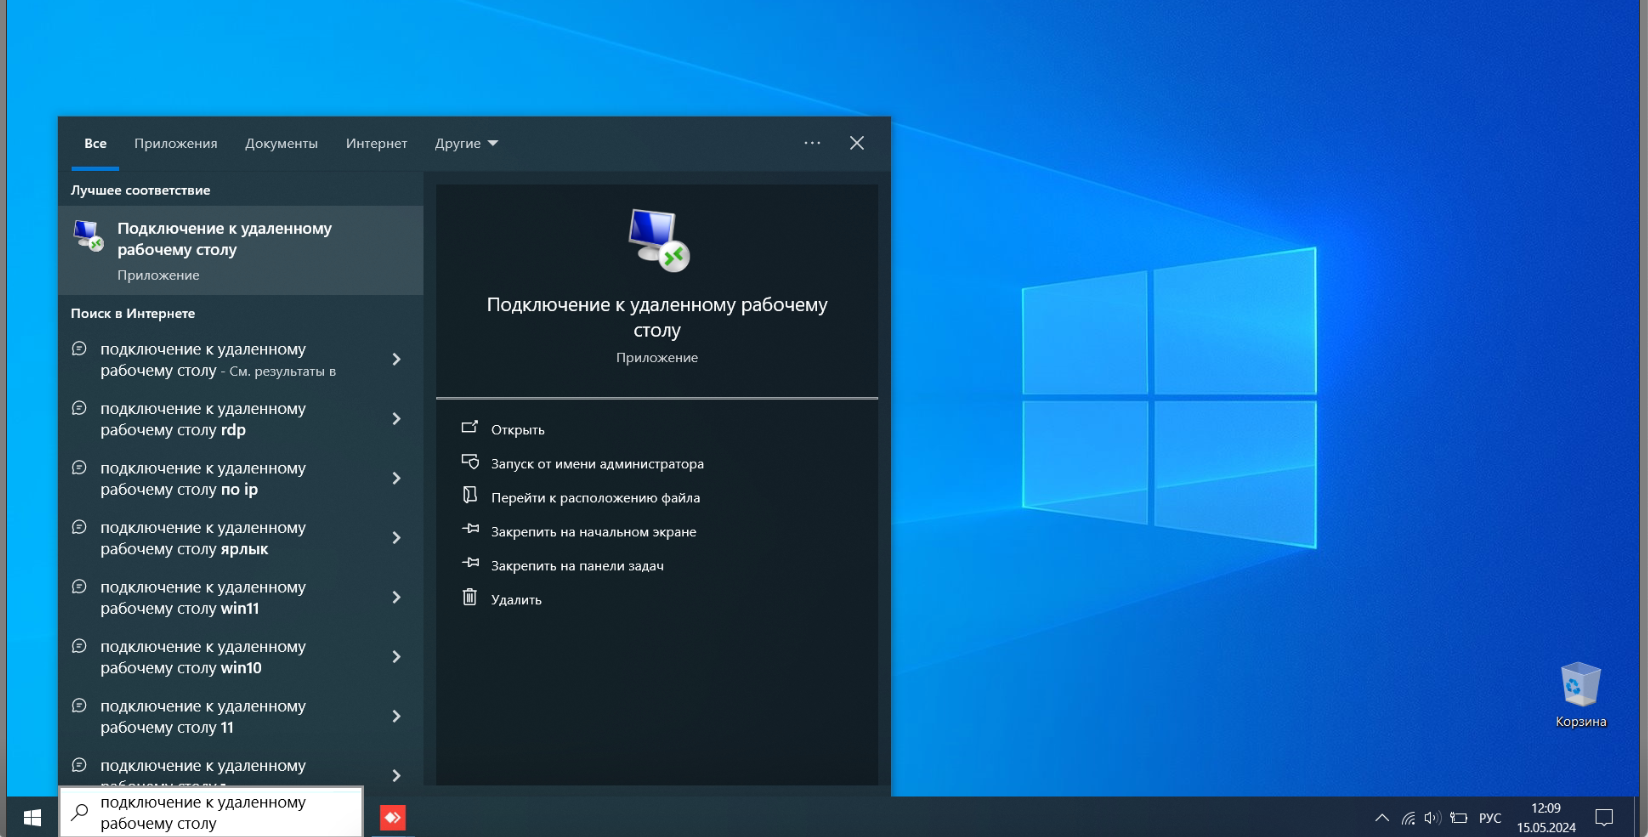Click Удалить in the actions list
Screen dimensions: 1648x837
(516, 600)
